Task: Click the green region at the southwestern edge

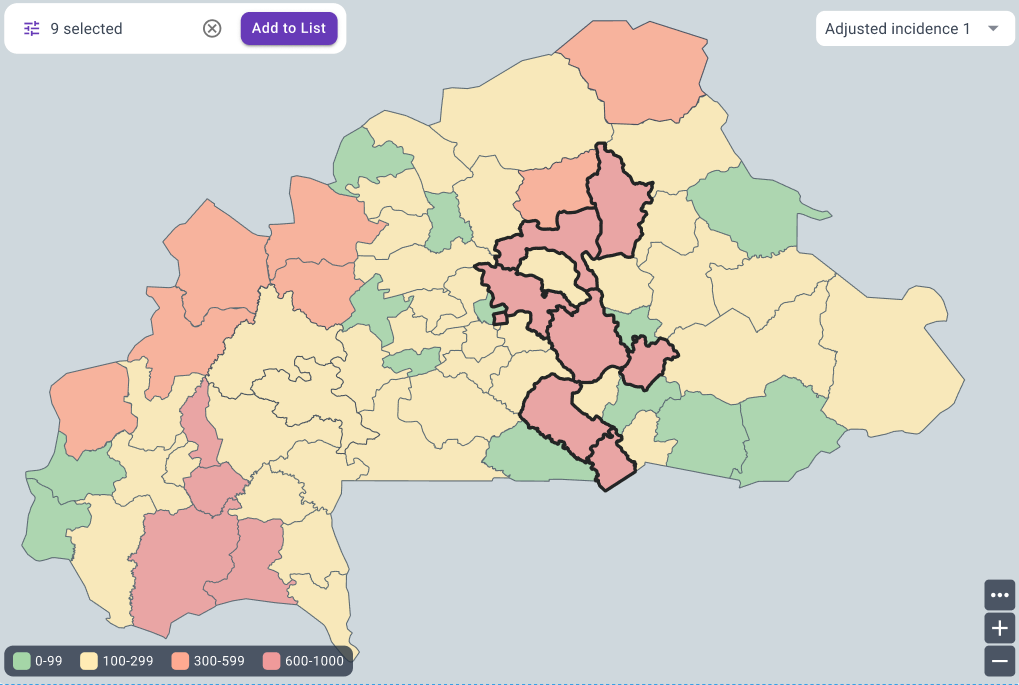Action: pos(50,525)
